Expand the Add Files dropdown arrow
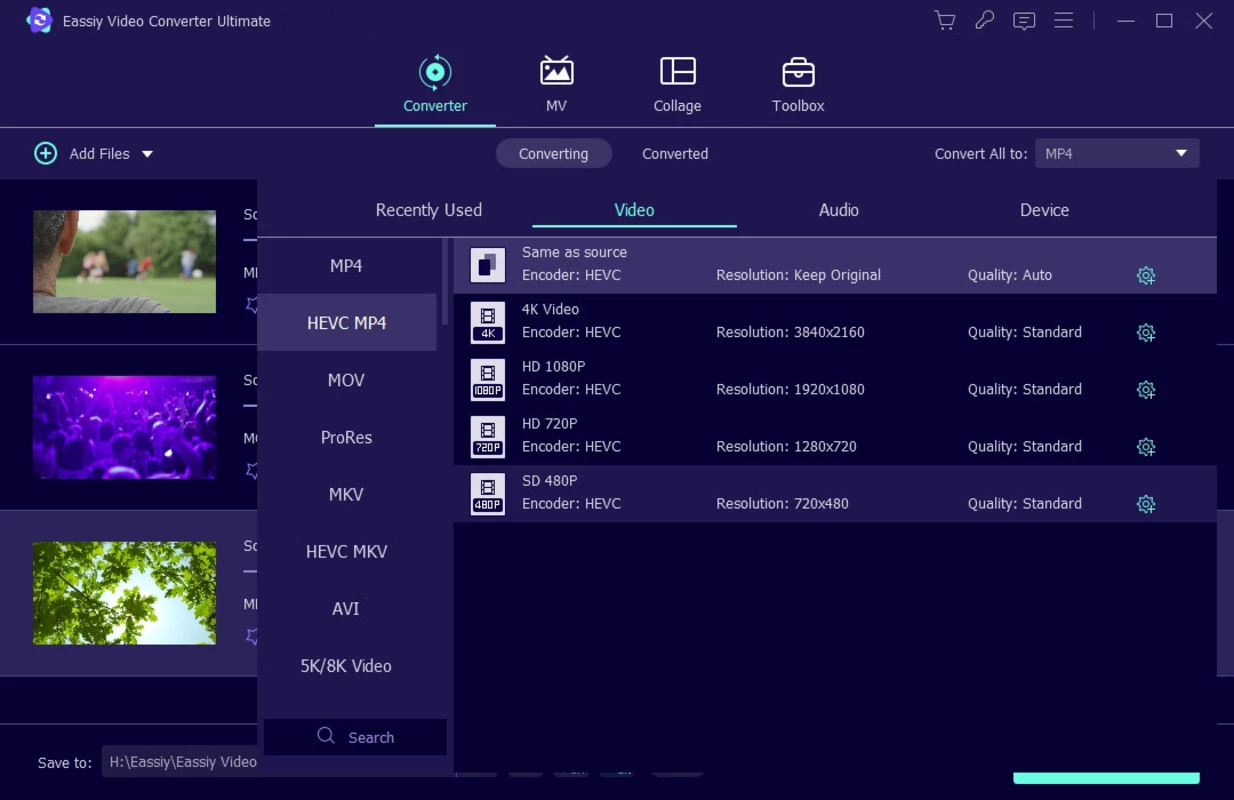 (x=148, y=154)
